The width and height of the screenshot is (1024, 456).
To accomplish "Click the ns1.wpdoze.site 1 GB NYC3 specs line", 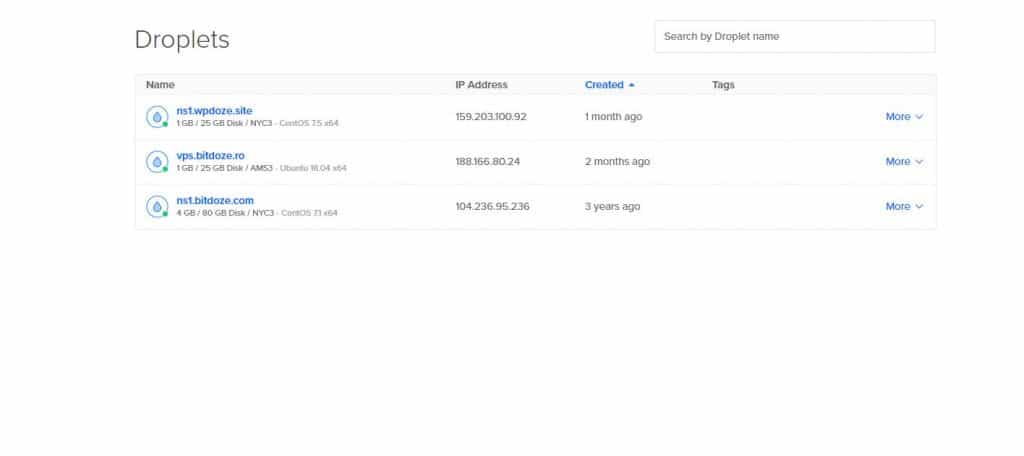I will click(257, 123).
